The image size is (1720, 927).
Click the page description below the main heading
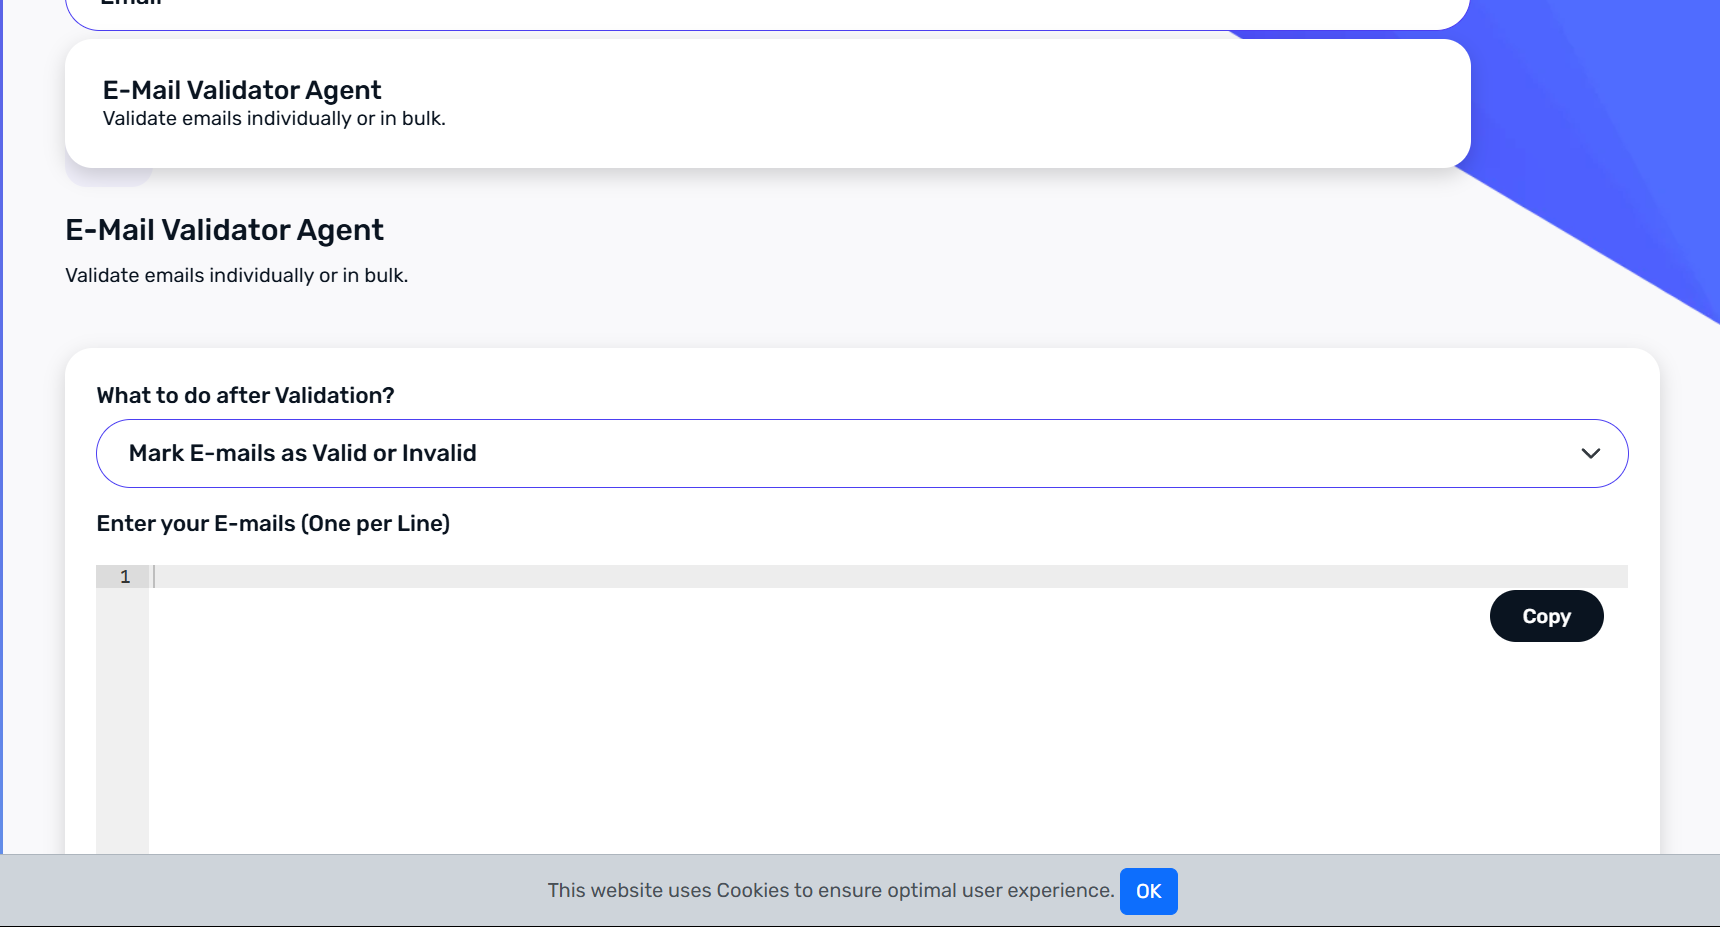coord(236,276)
